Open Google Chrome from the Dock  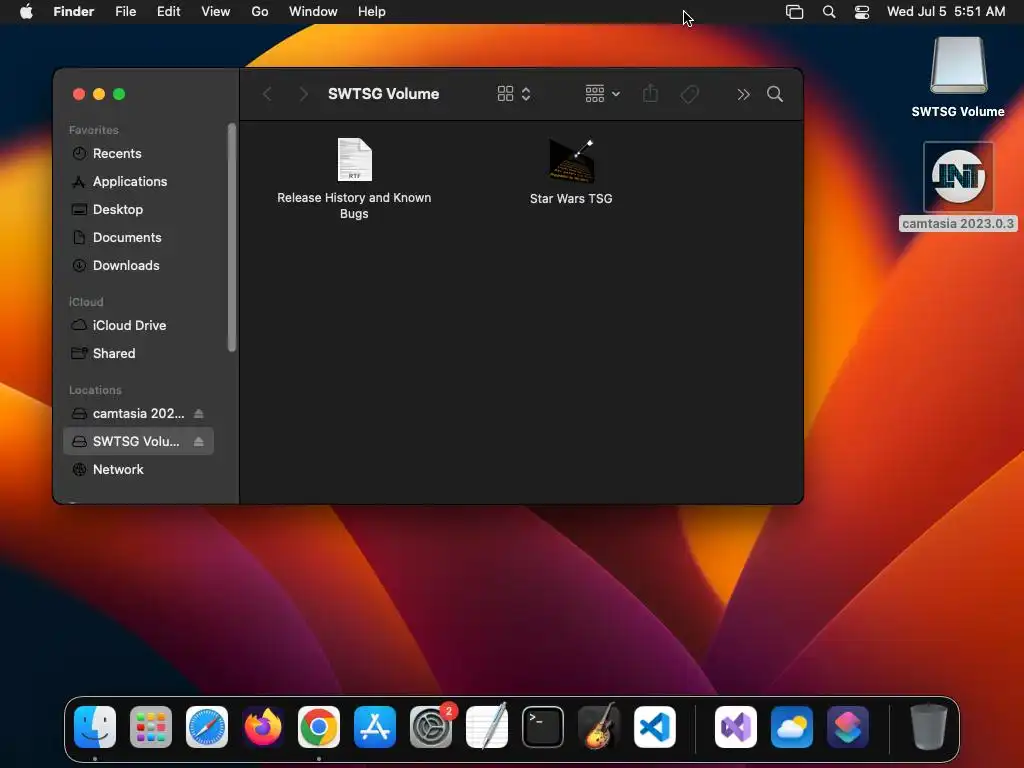[x=319, y=727]
